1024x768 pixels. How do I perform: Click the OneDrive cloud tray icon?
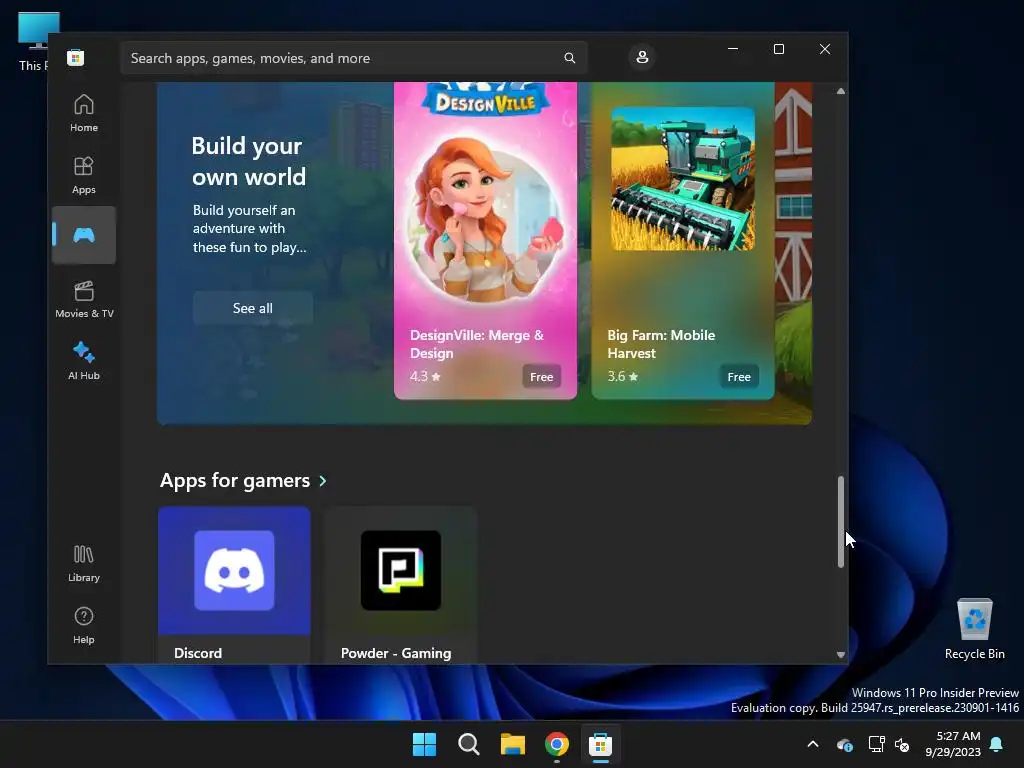(x=844, y=744)
